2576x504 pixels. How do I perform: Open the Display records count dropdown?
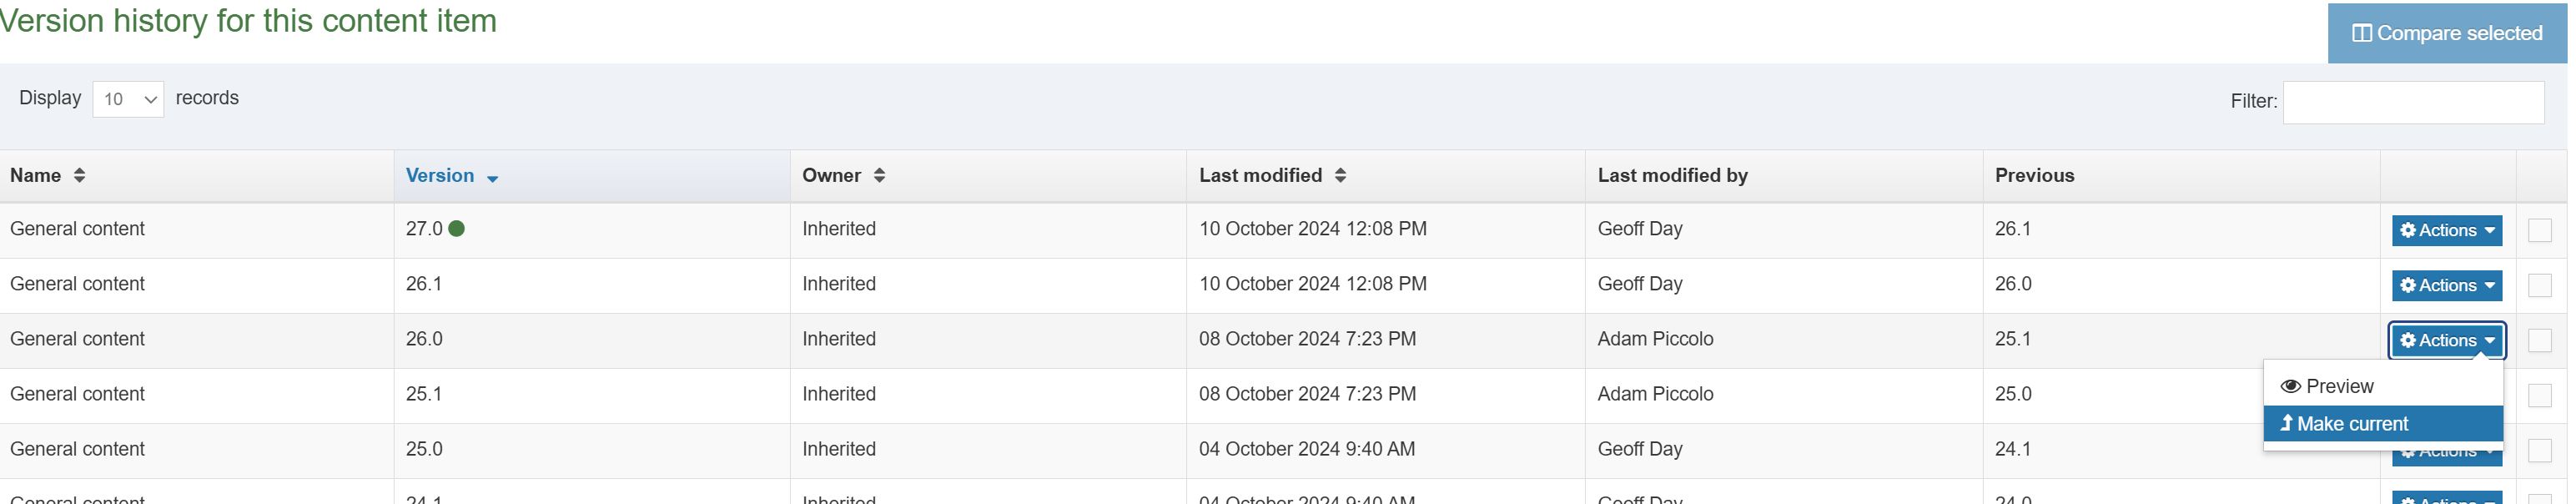[x=128, y=99]
